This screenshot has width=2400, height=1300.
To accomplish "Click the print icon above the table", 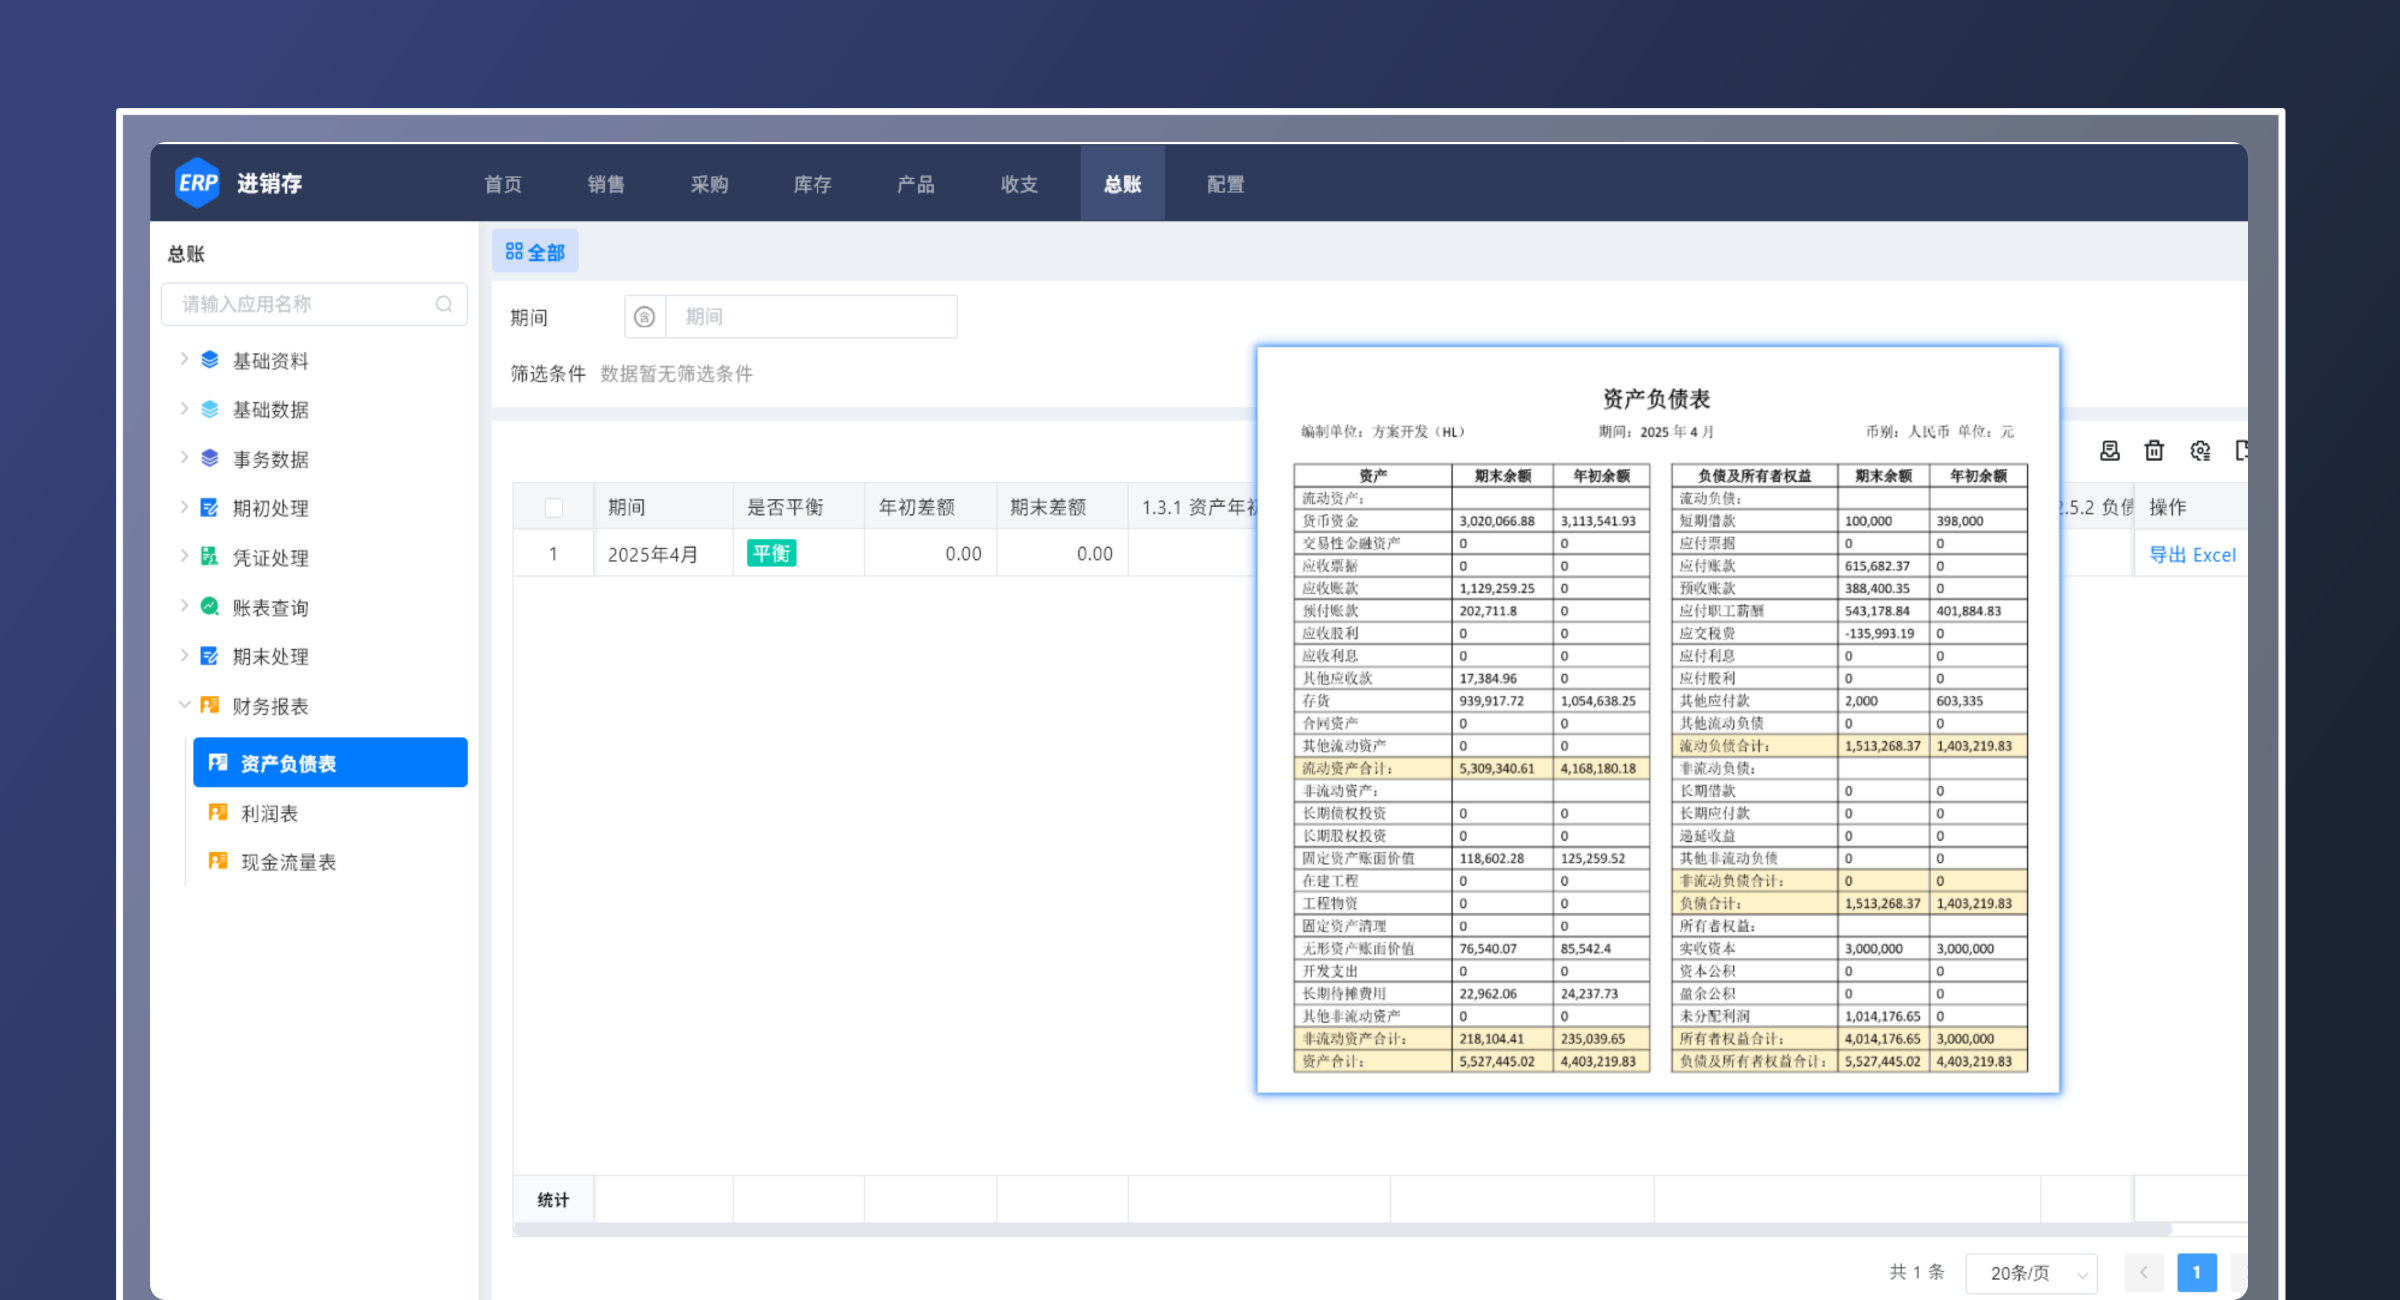I will coord(2109,451).
